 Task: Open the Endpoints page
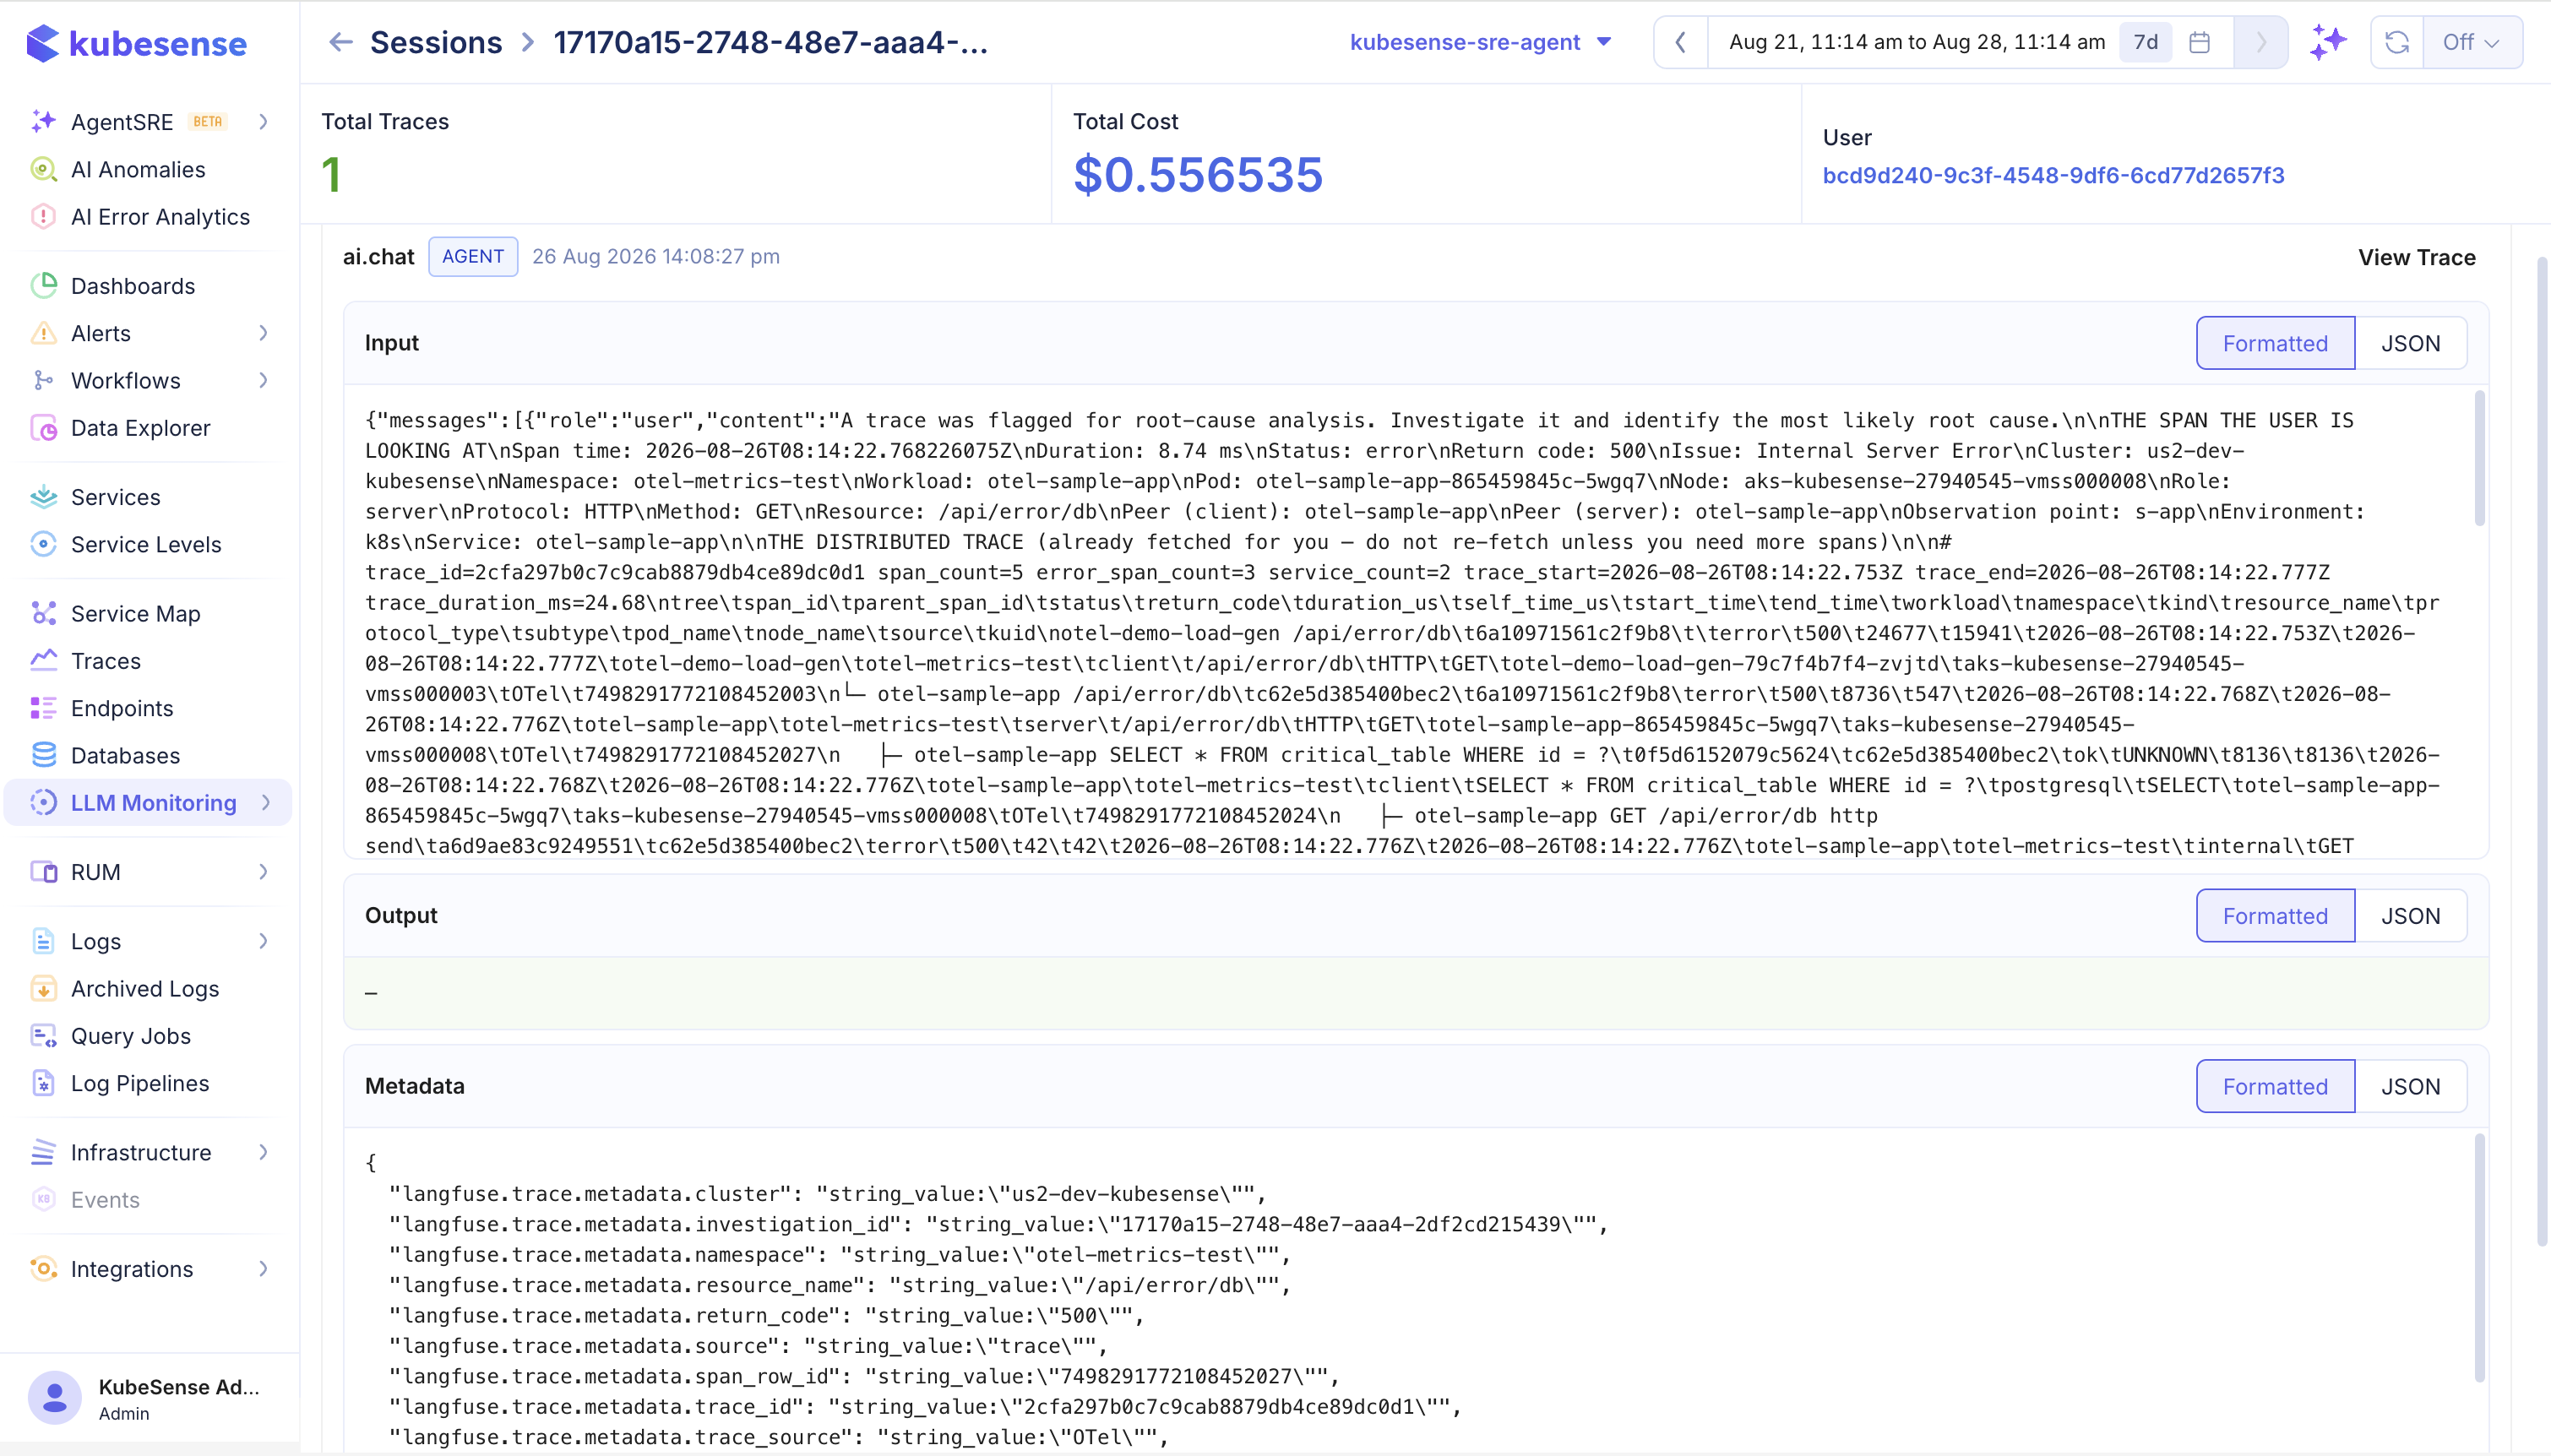pos(122,708)
